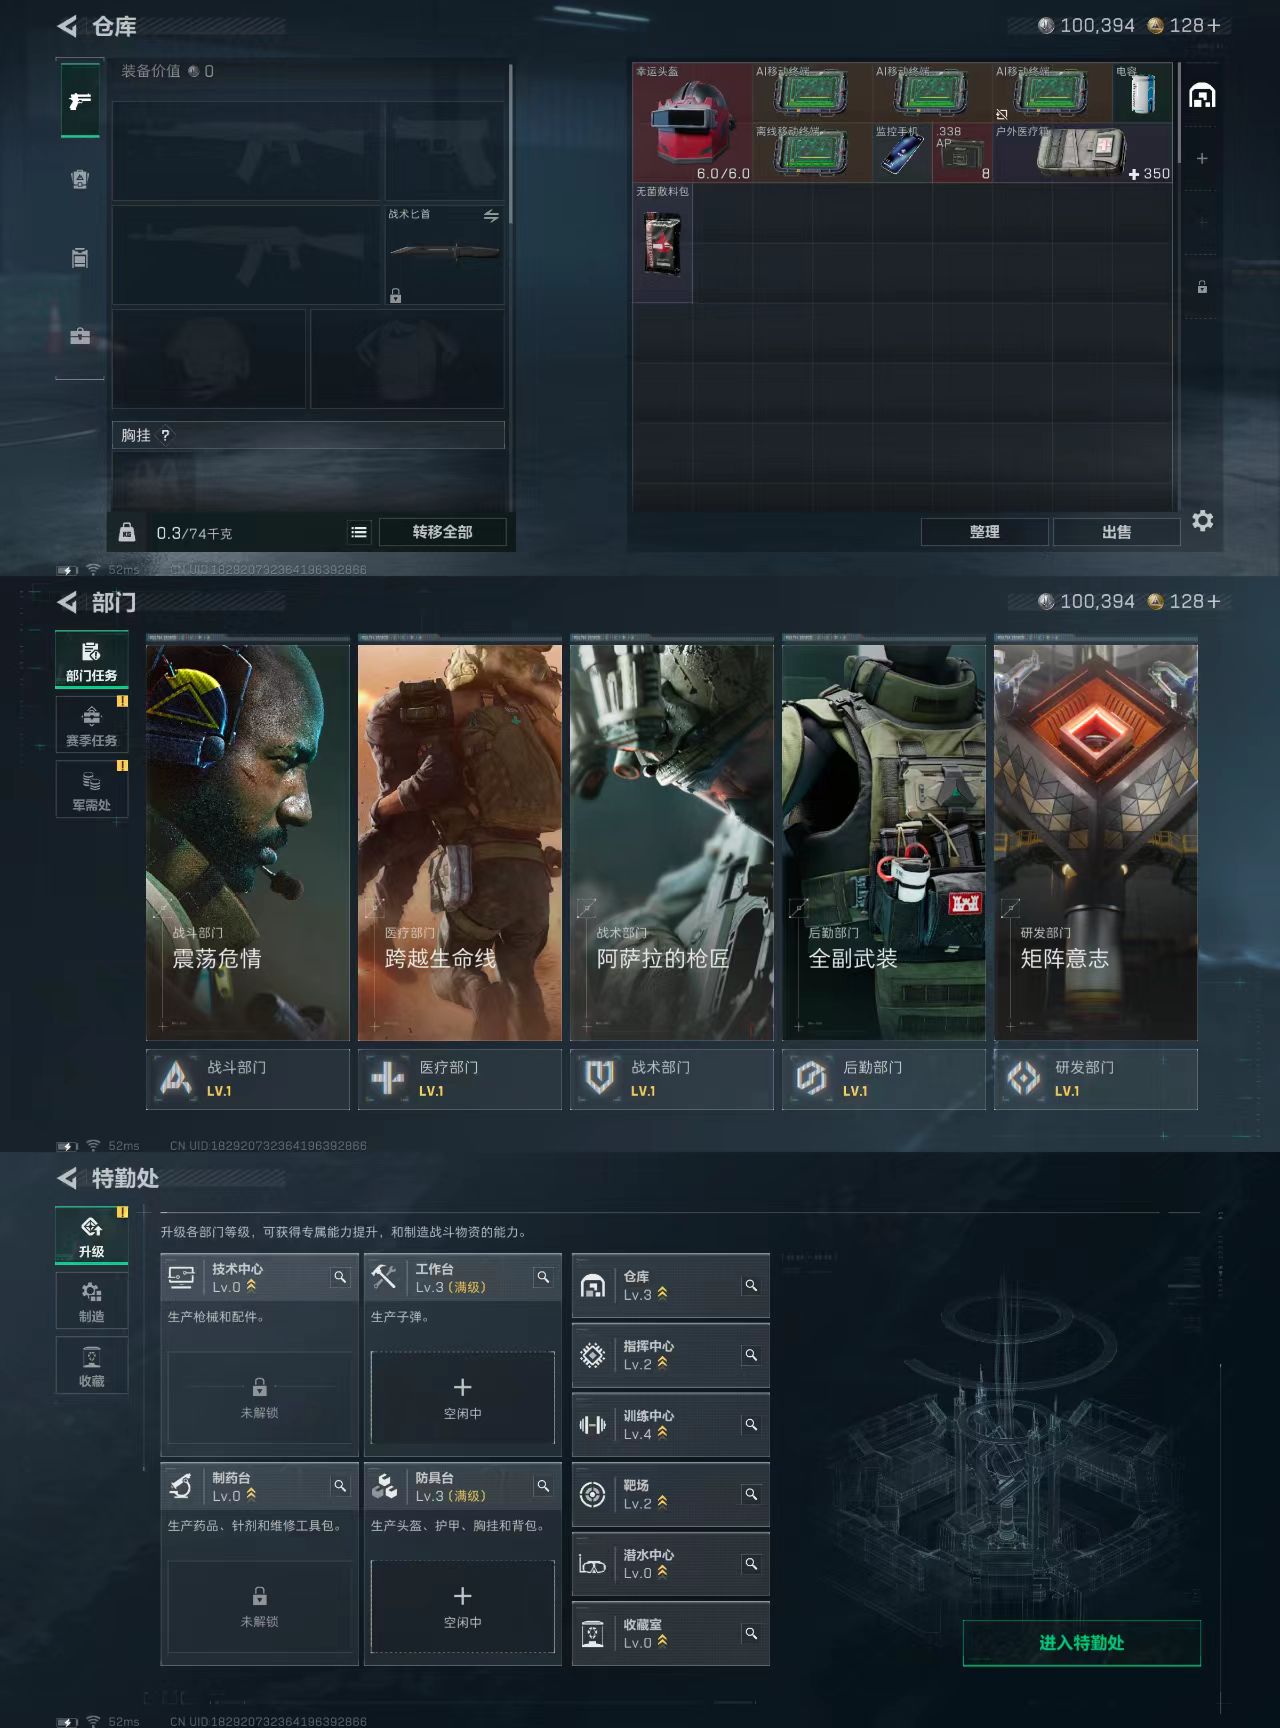The width and height of the screenshot is (1280, 1728).
Task: Open the list view icon beside 转移全部
Action: 359,532
